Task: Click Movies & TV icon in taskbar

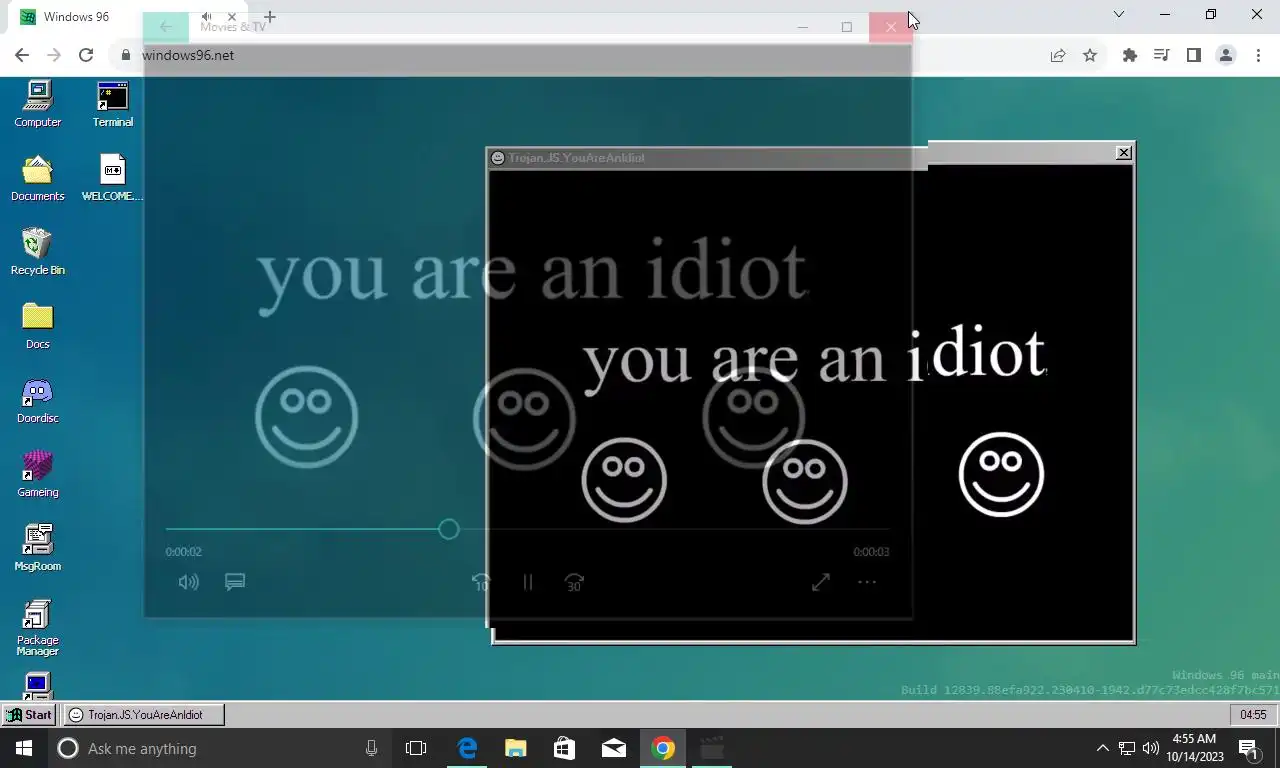Action: coord(712,748)
